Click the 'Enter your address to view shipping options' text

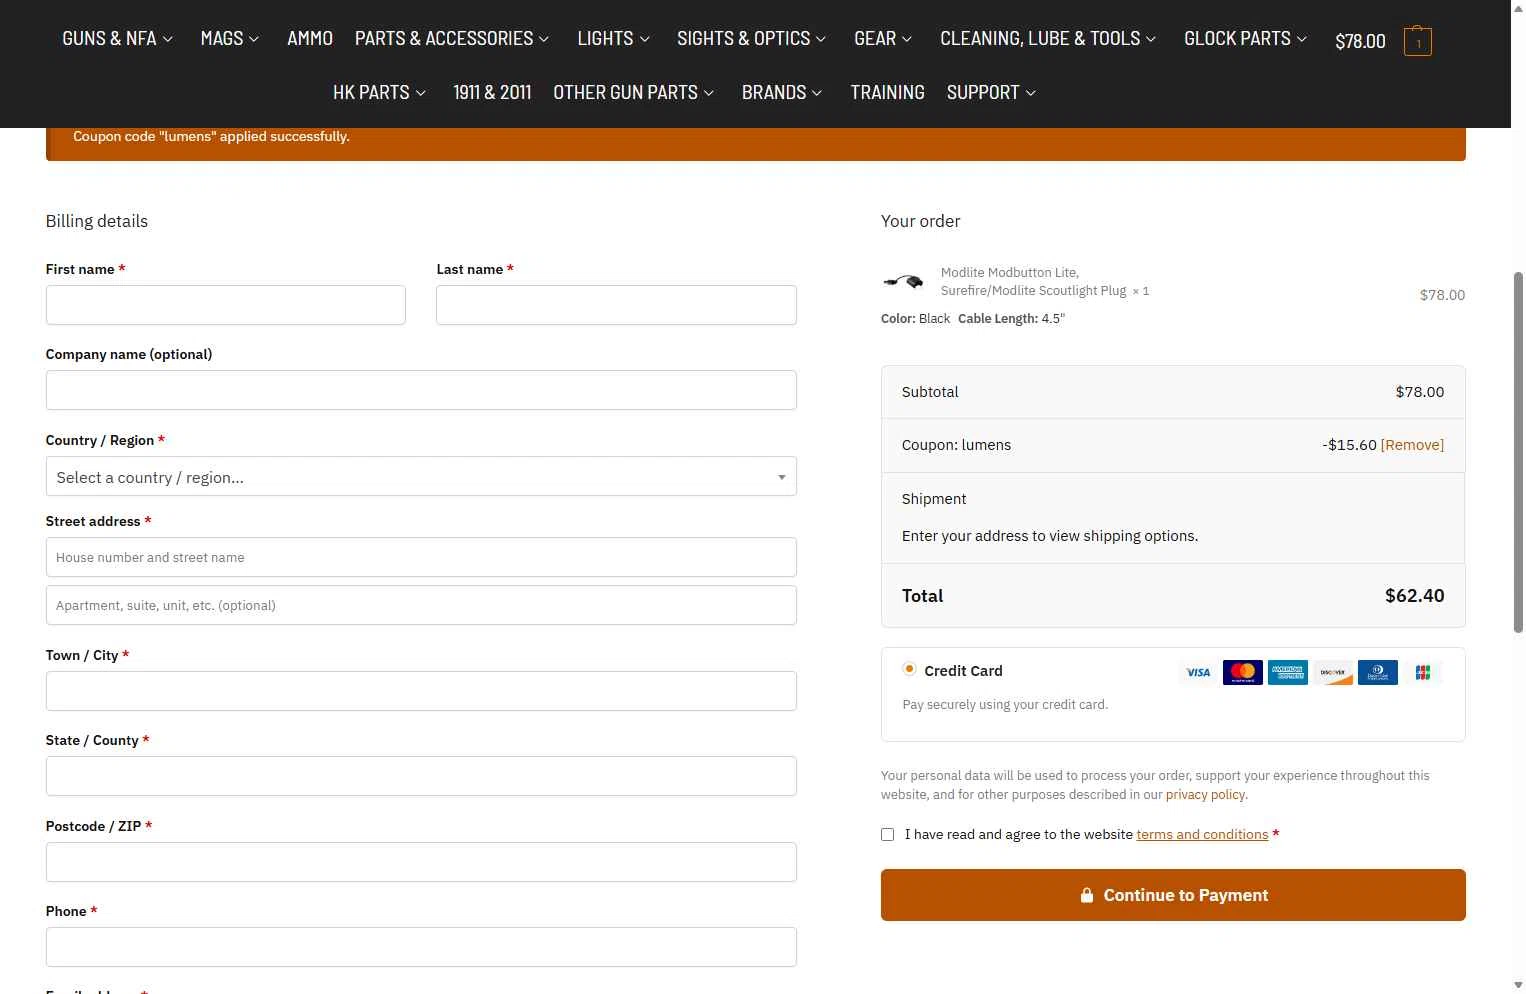[x=1050, y=536]
